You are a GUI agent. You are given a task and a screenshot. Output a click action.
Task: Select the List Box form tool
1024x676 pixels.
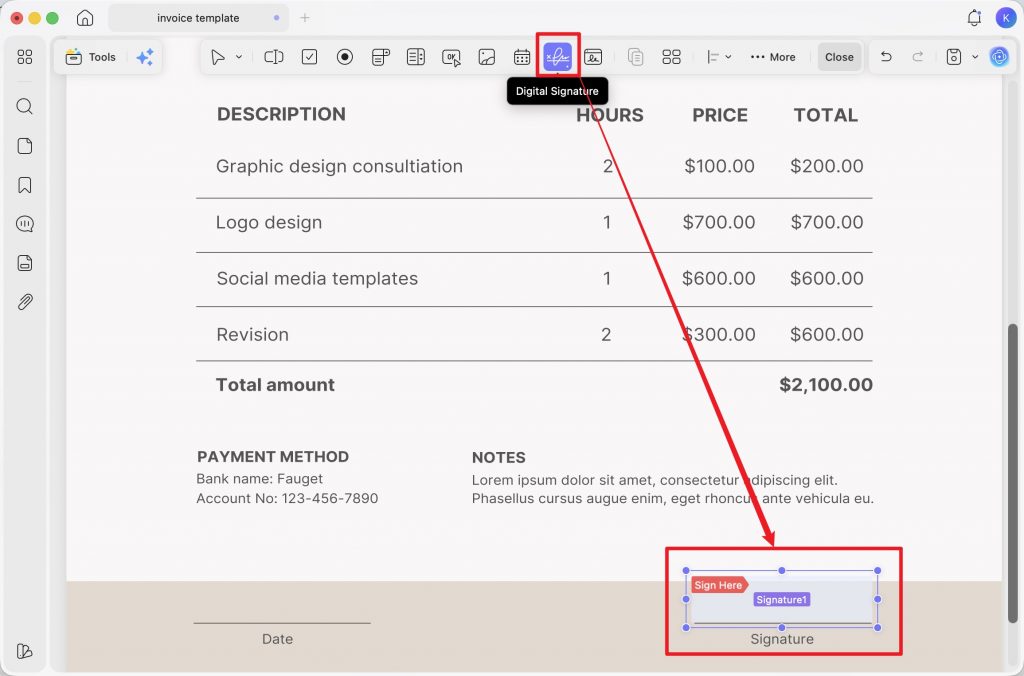(415, 57)
